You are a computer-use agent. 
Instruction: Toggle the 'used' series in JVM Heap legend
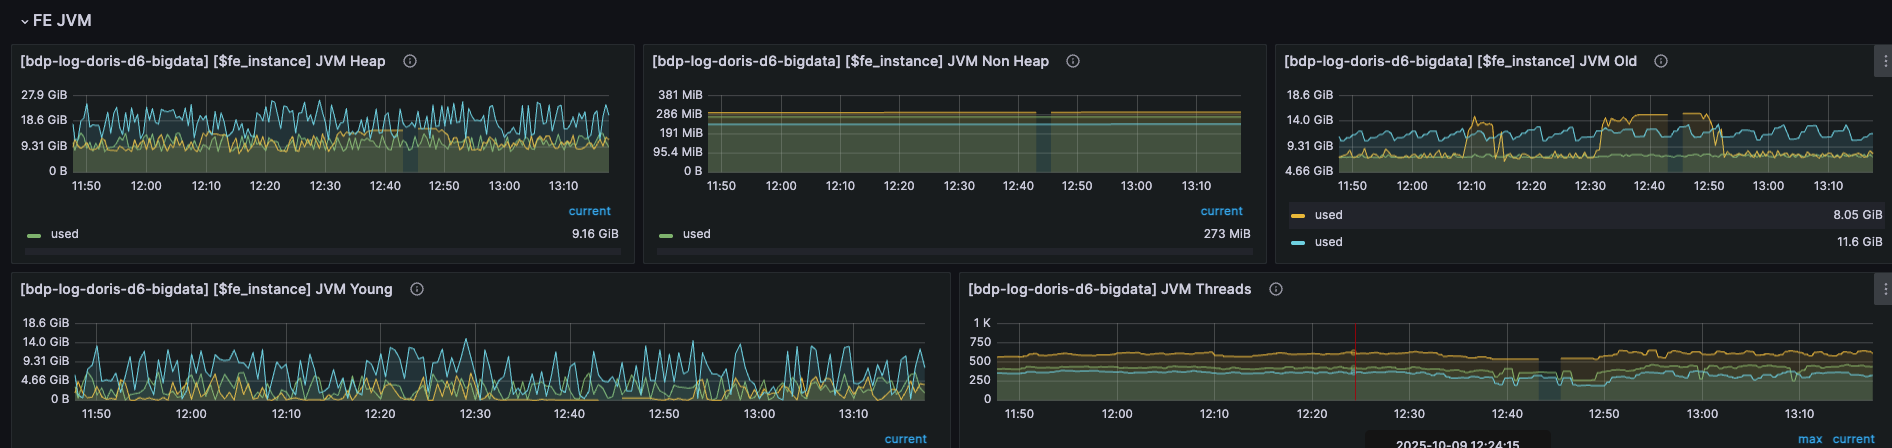65,234
